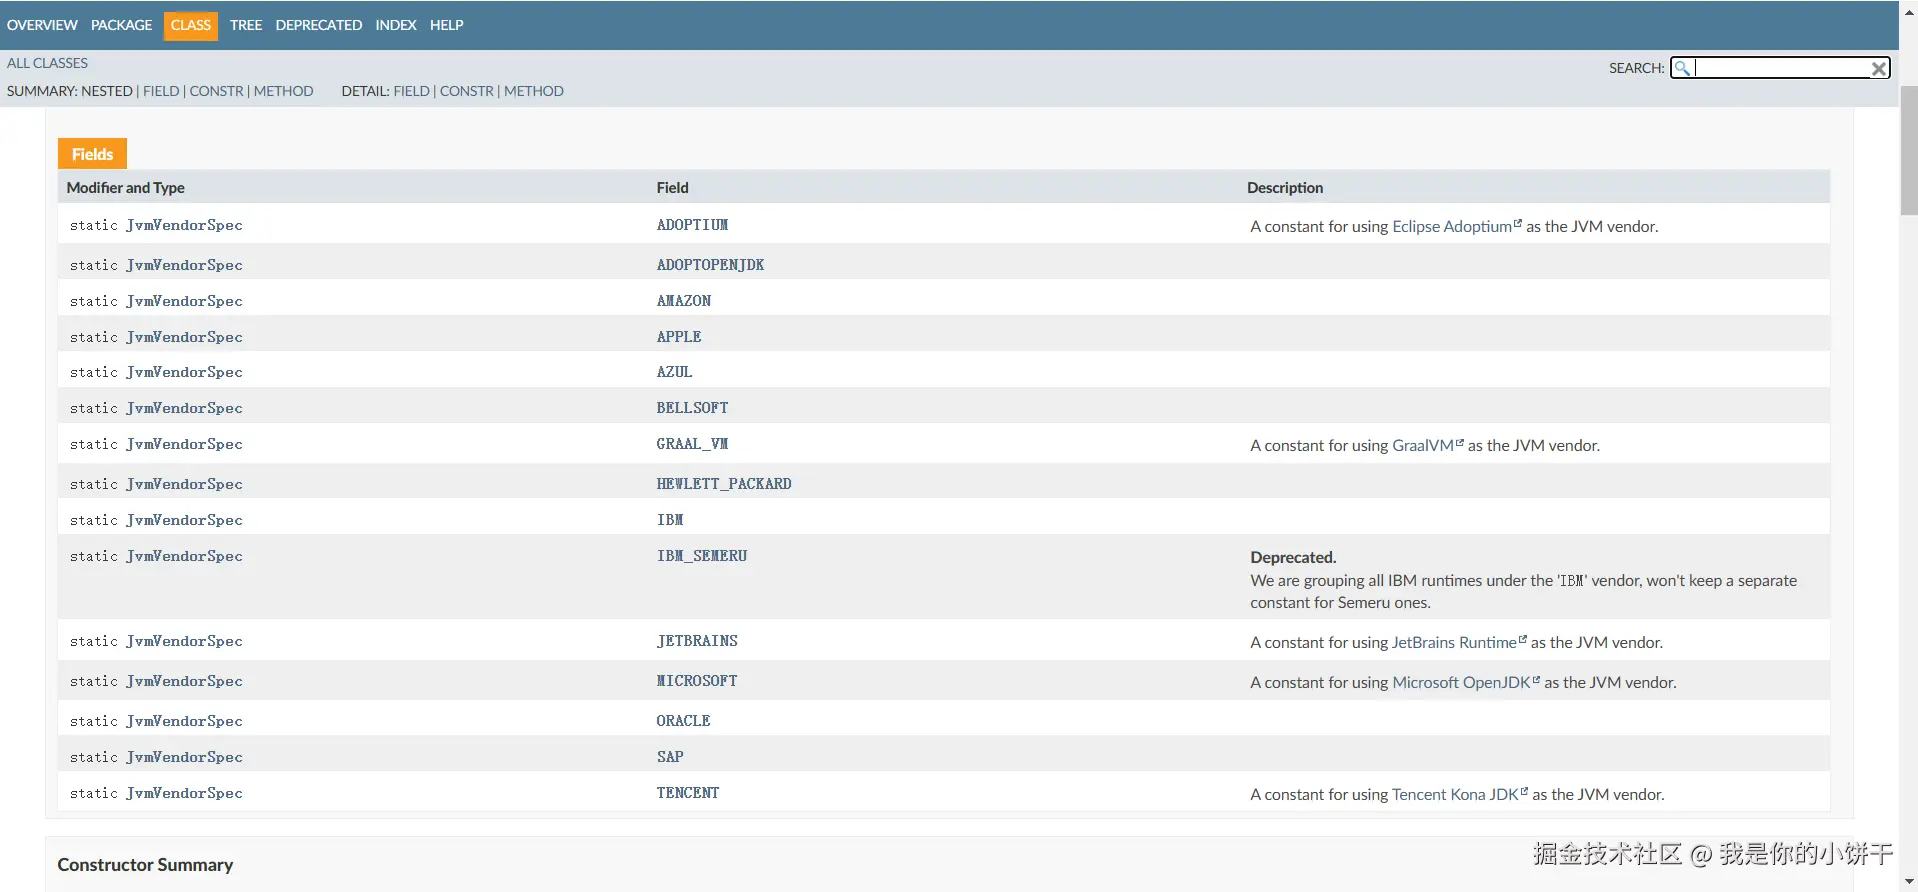The image size is (1918, 892).
Task: Clear the search box with the X icon
Action: click(1879, 68)
